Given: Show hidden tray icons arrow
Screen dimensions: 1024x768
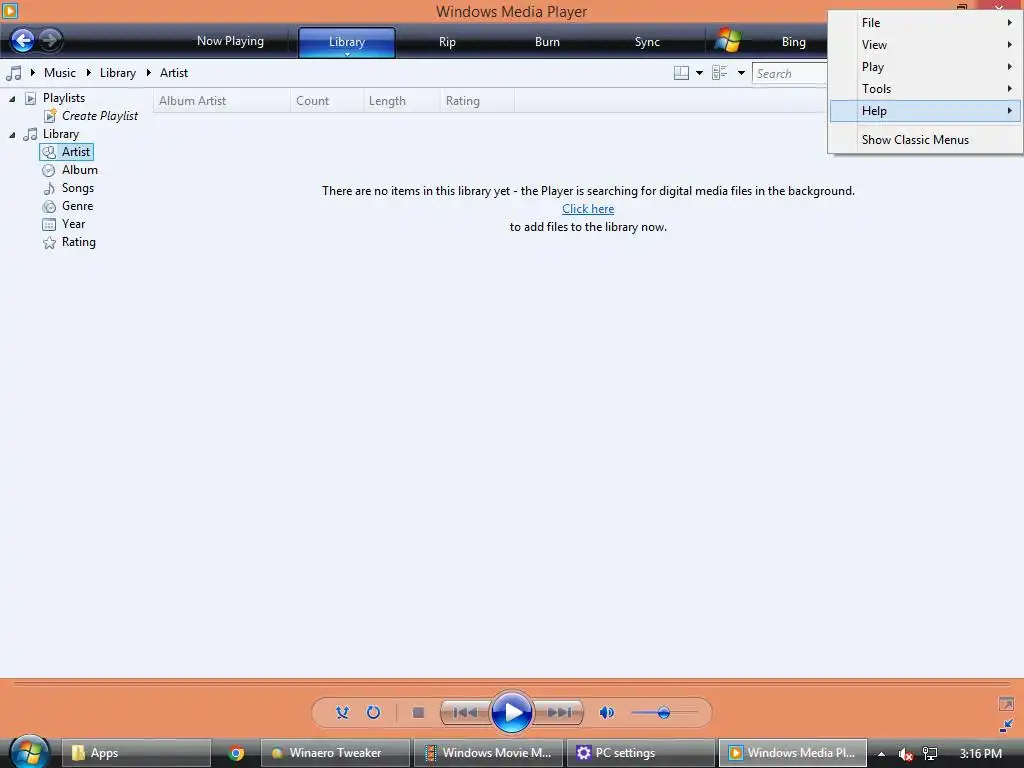Looking at the screenshot, I should pos(881,754).
